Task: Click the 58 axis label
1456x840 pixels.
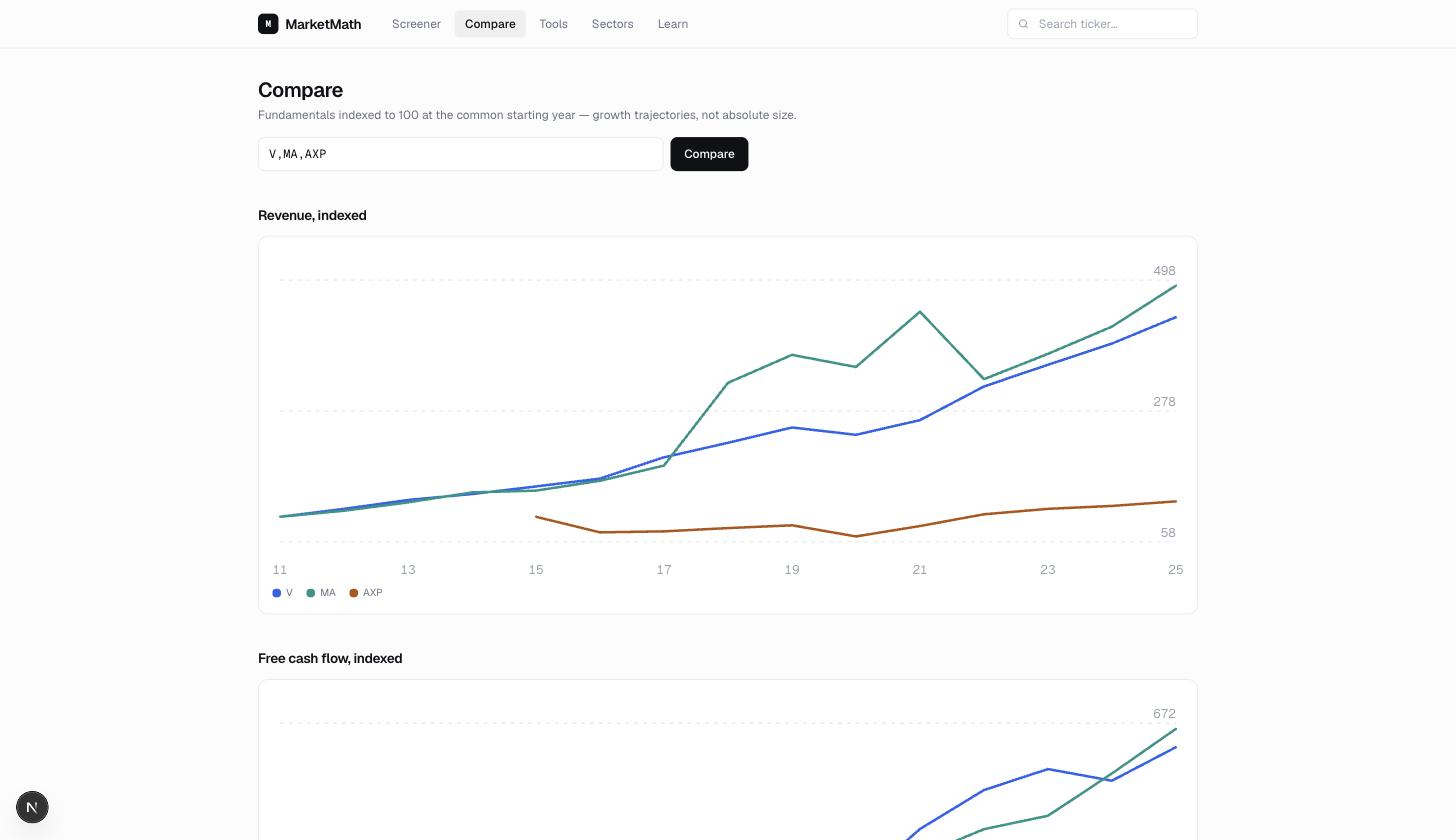Action: 1168,533
